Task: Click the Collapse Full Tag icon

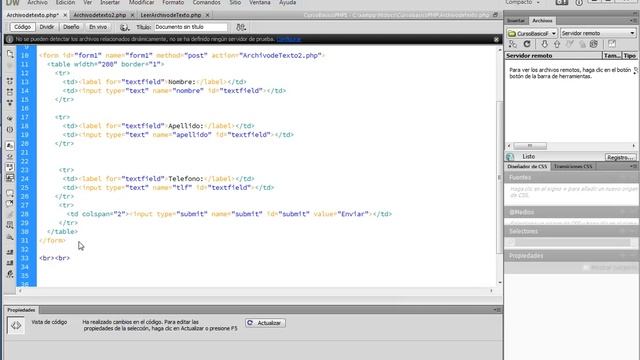Action: point(10,81)
